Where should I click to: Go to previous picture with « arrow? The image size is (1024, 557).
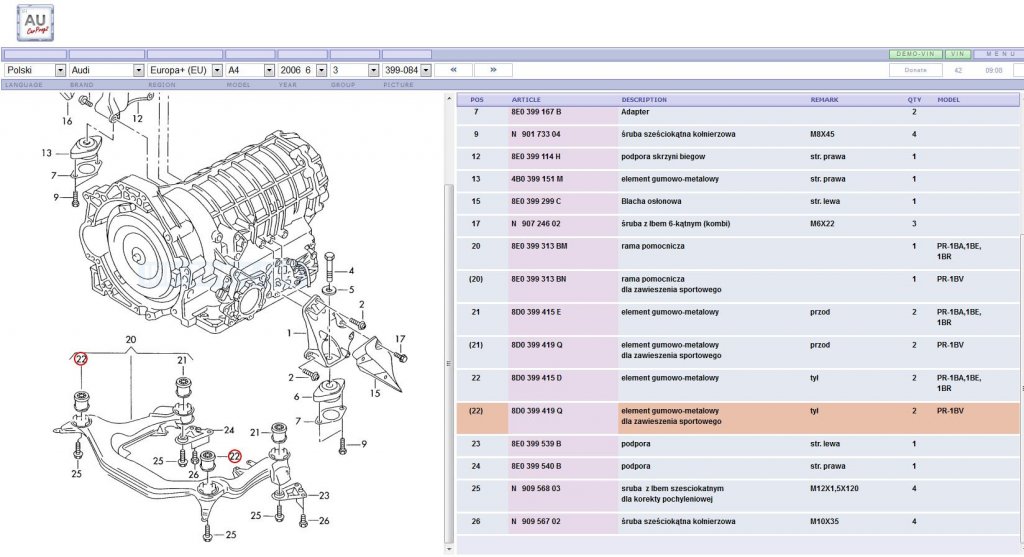pyautogui.click(x=453, y=70)
